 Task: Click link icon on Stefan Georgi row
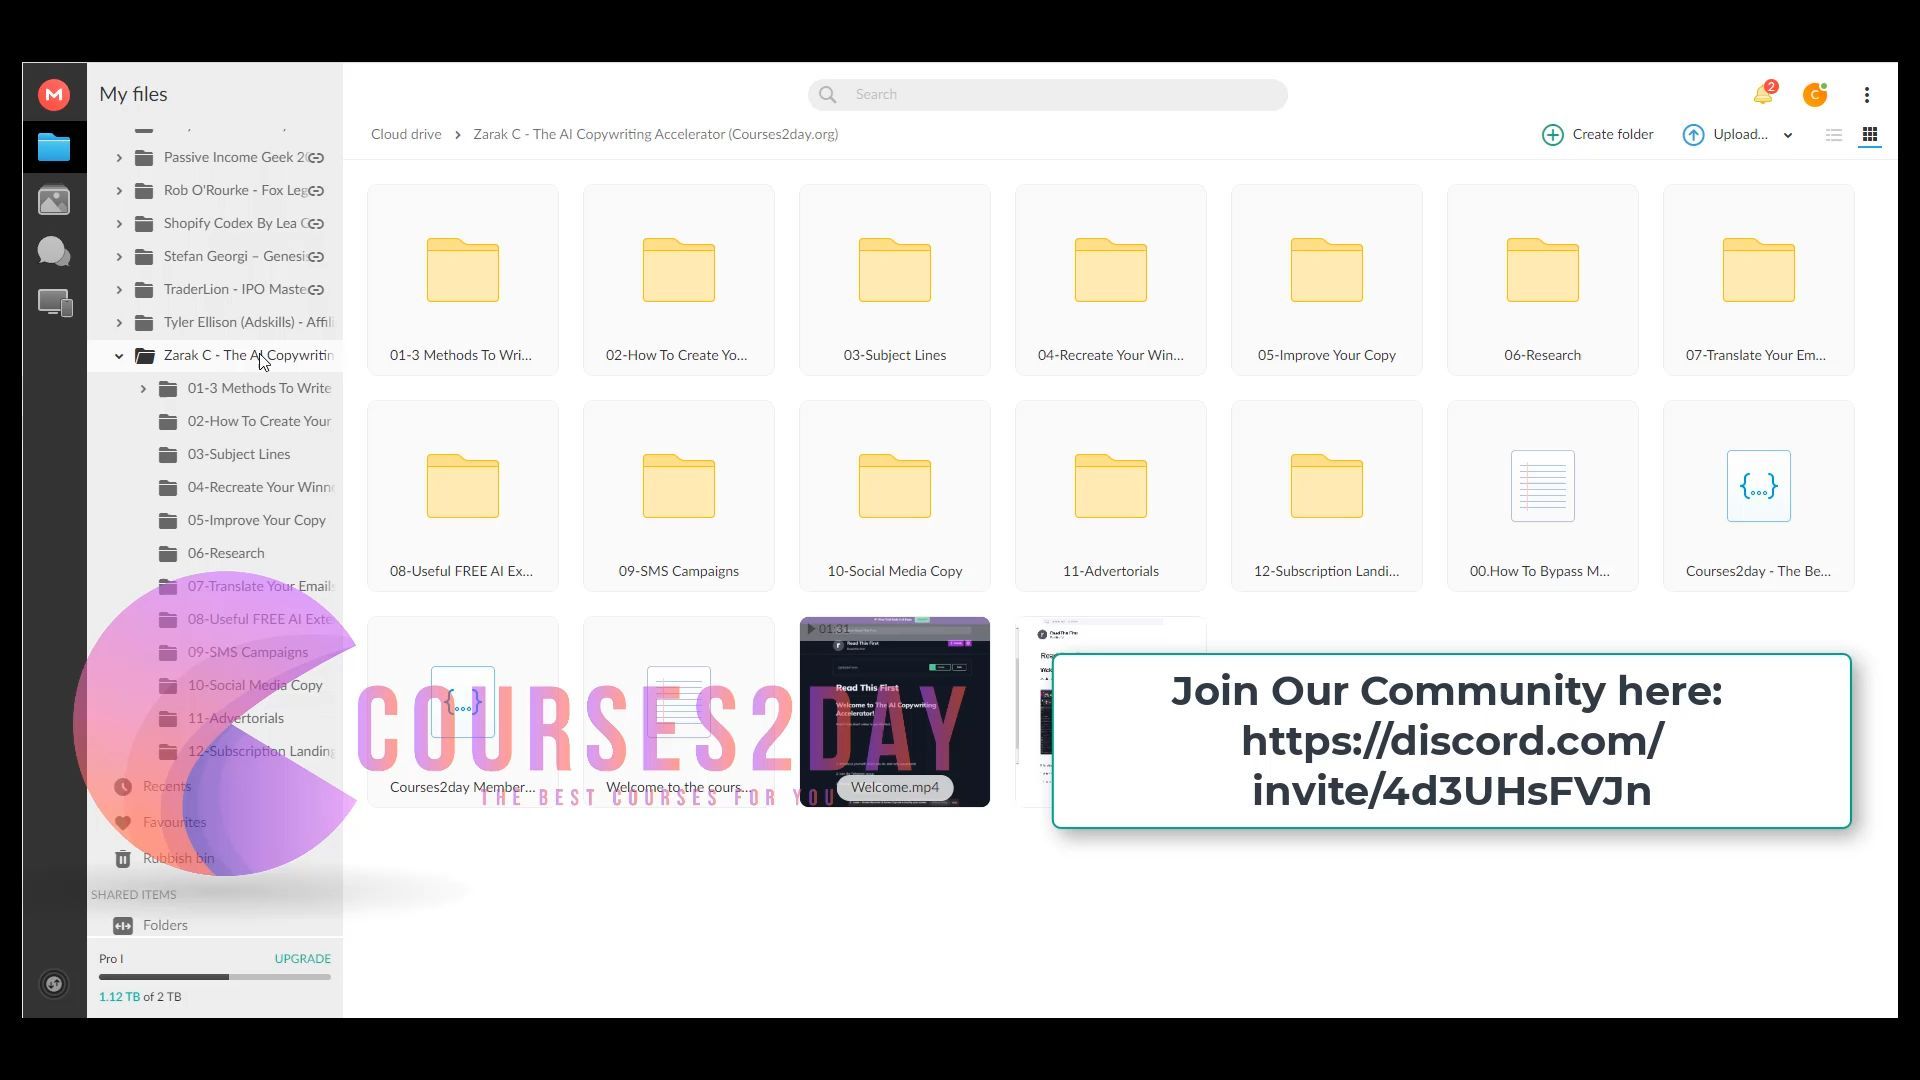point(315,256)
